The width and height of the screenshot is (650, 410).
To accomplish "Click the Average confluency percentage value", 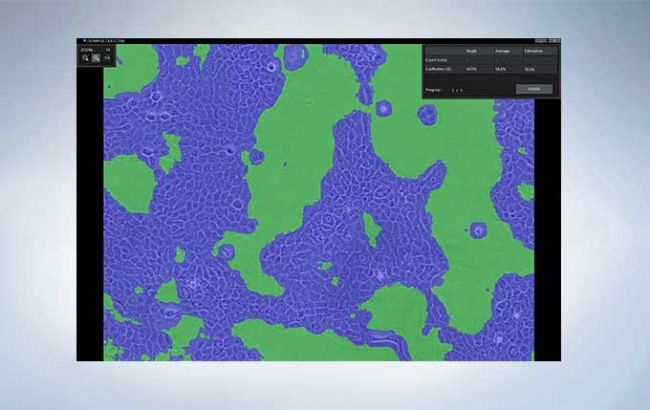I will tap(500, 69).
